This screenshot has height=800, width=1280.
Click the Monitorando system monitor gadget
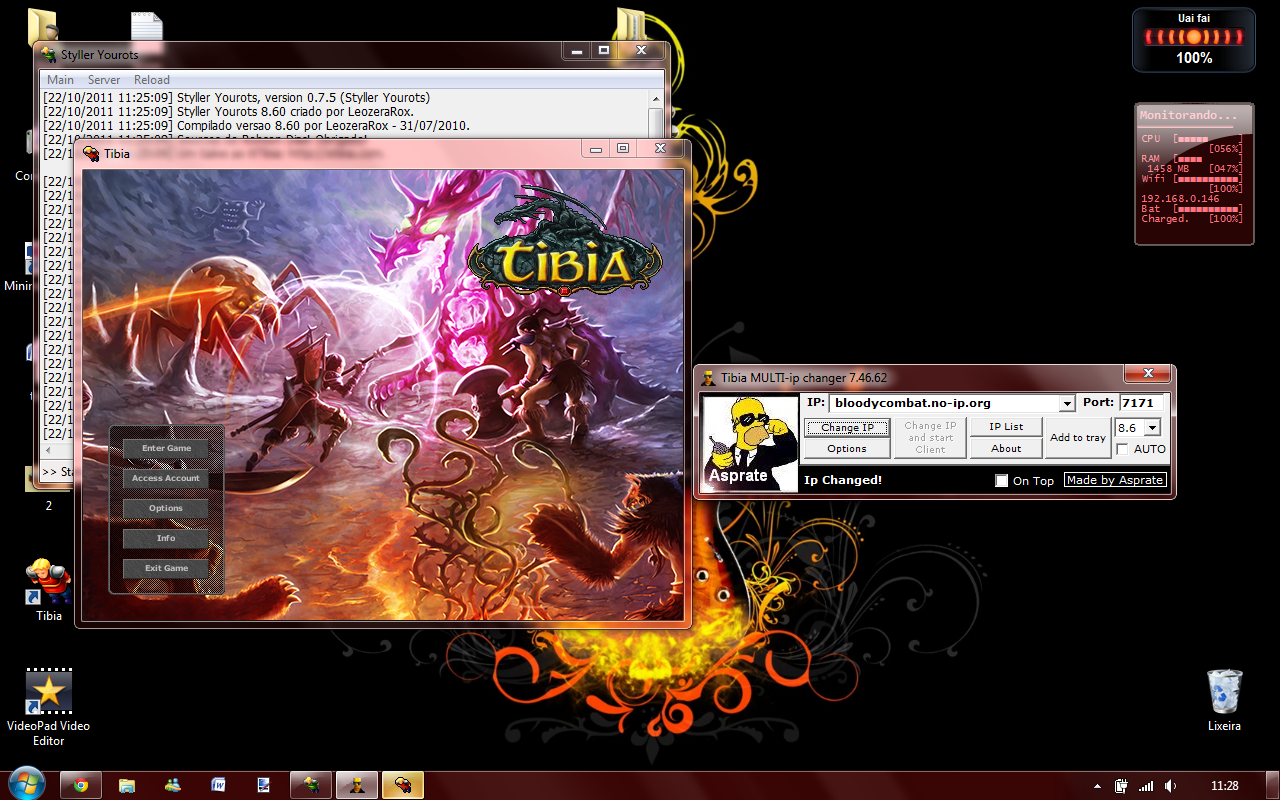coord(1194,174)
